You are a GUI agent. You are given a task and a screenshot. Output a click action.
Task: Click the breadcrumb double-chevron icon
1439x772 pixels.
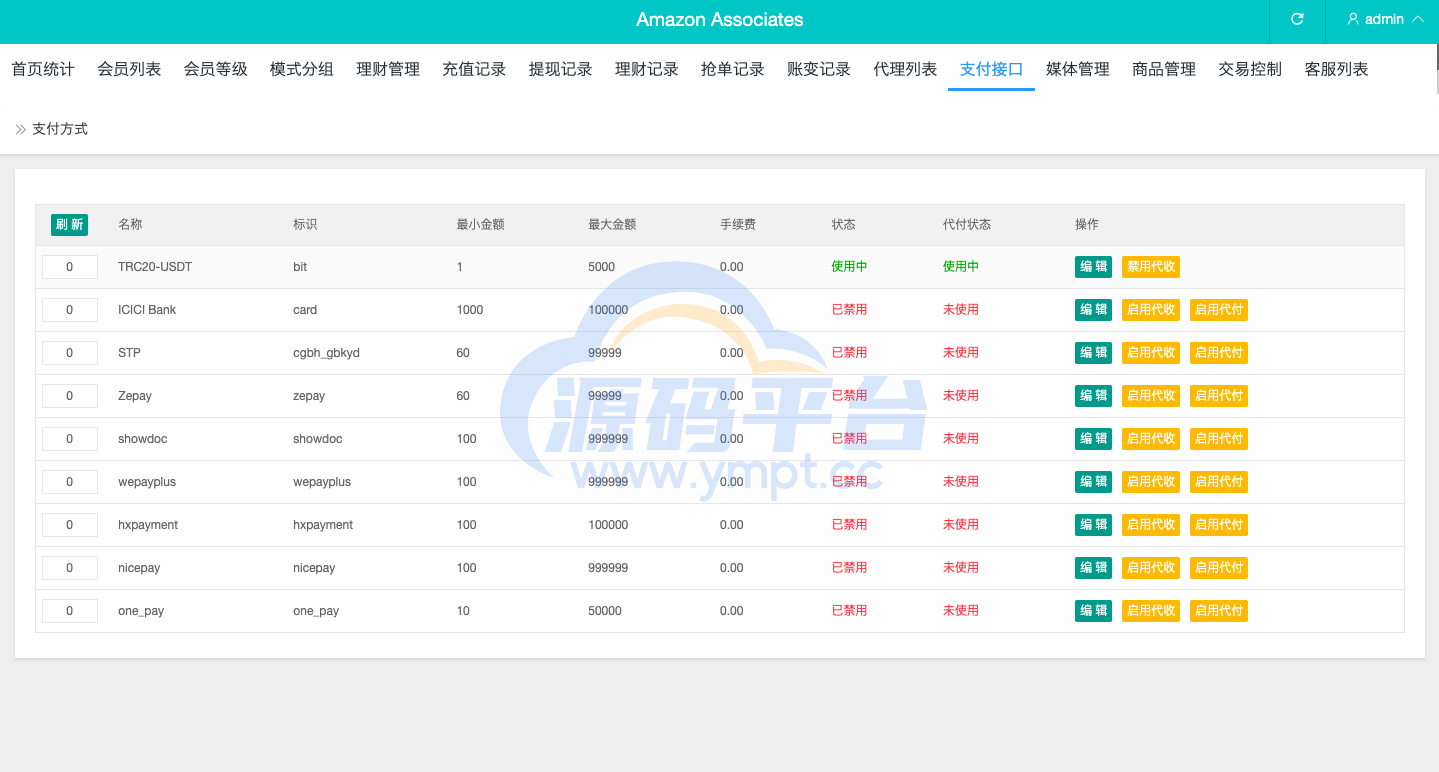pos(20,129)
